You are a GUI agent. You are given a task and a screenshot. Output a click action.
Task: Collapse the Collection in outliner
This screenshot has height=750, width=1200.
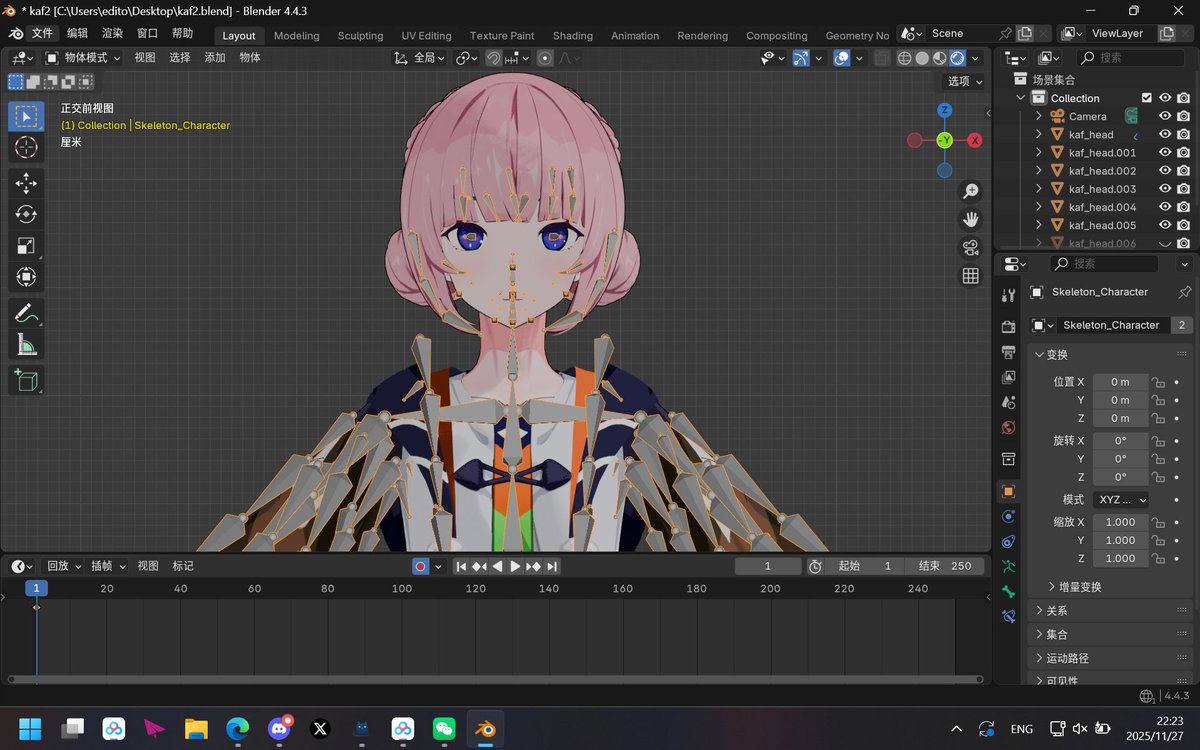click(1021, 98)
